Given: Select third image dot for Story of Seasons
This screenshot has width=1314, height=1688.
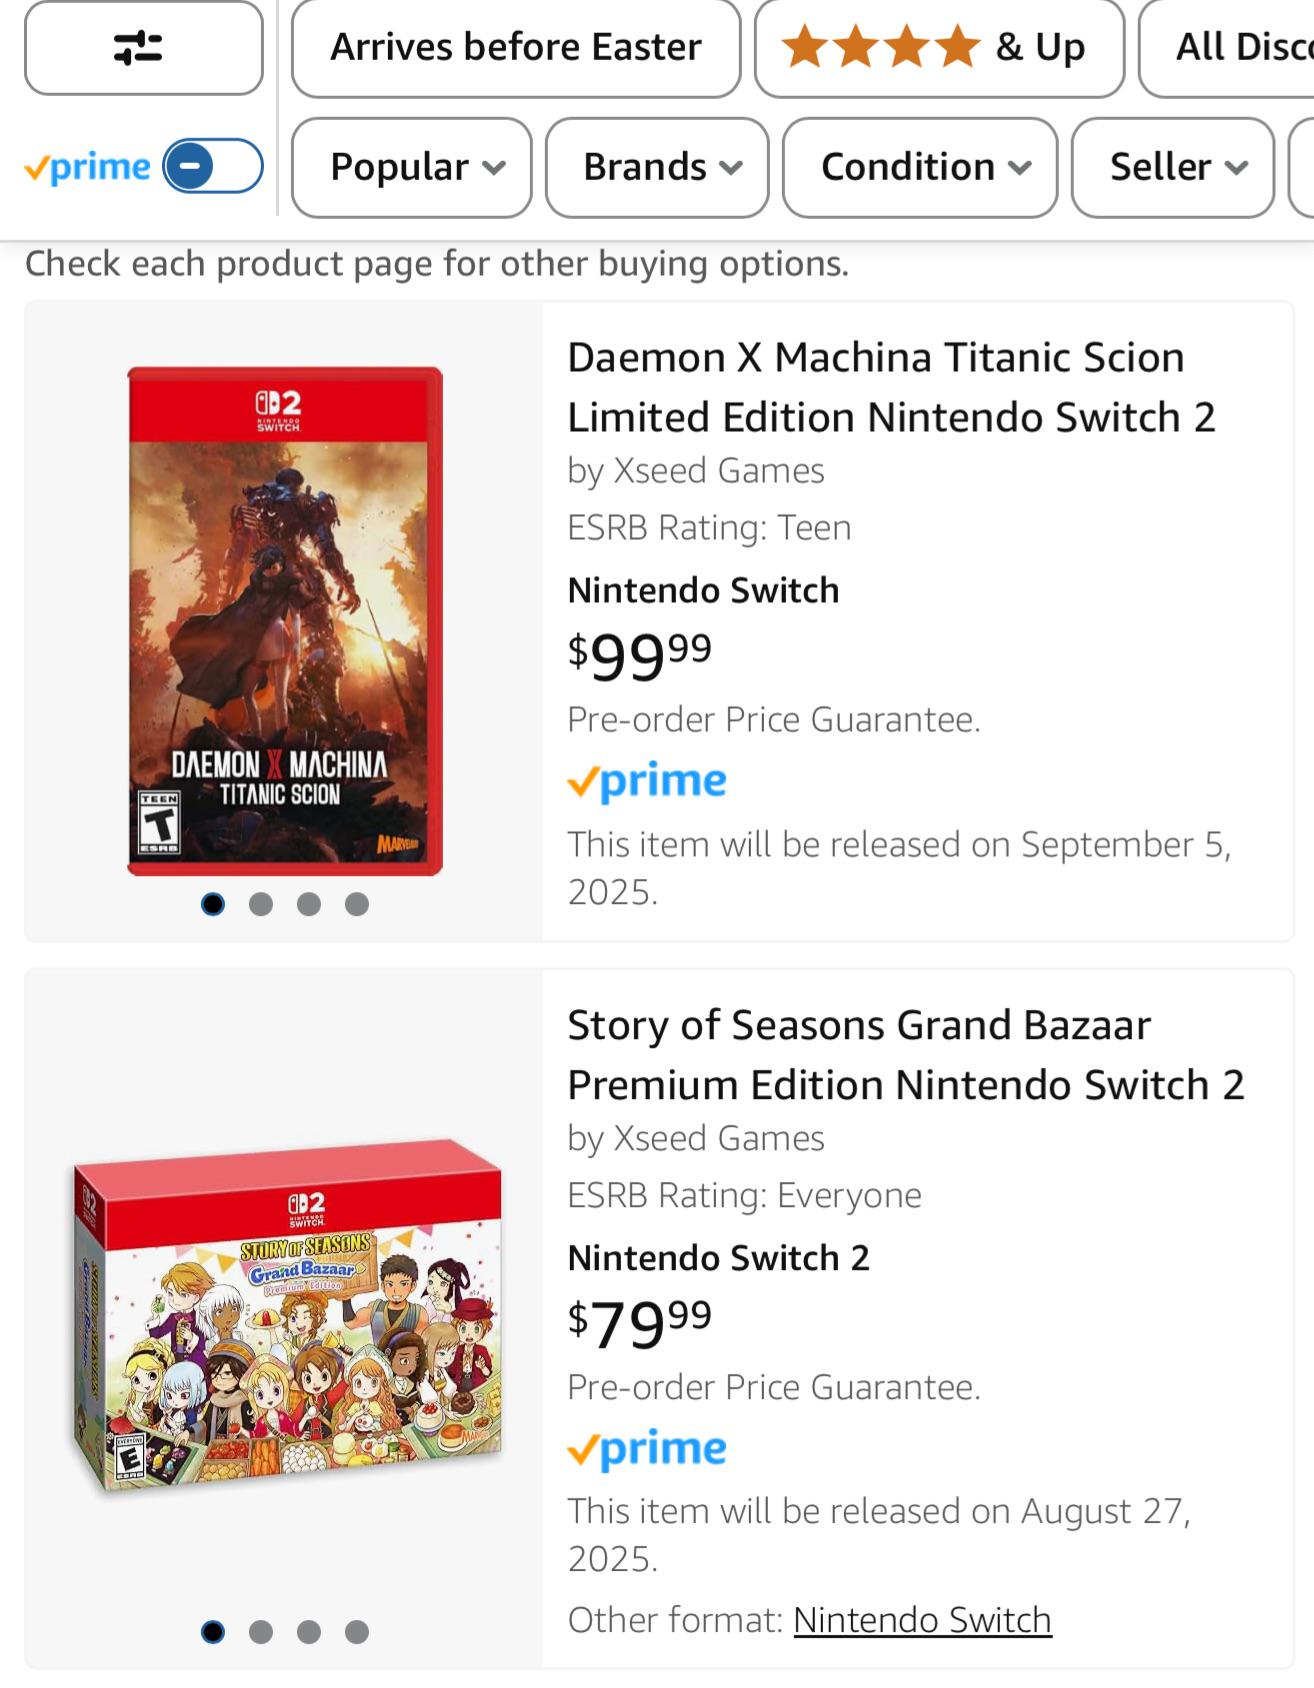Looking at the screenshot, I should tap(309, 1632).
